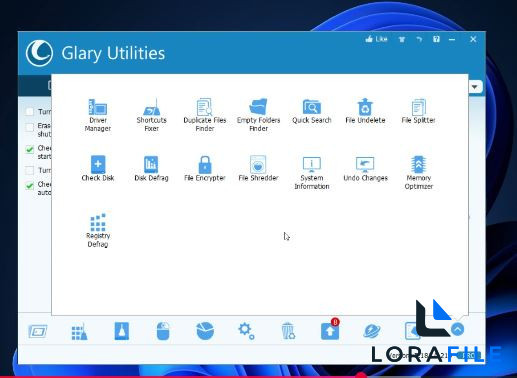Uncheck the 'Chec... start' checkbox
This screenshot has width=517, height=378.
30,149
